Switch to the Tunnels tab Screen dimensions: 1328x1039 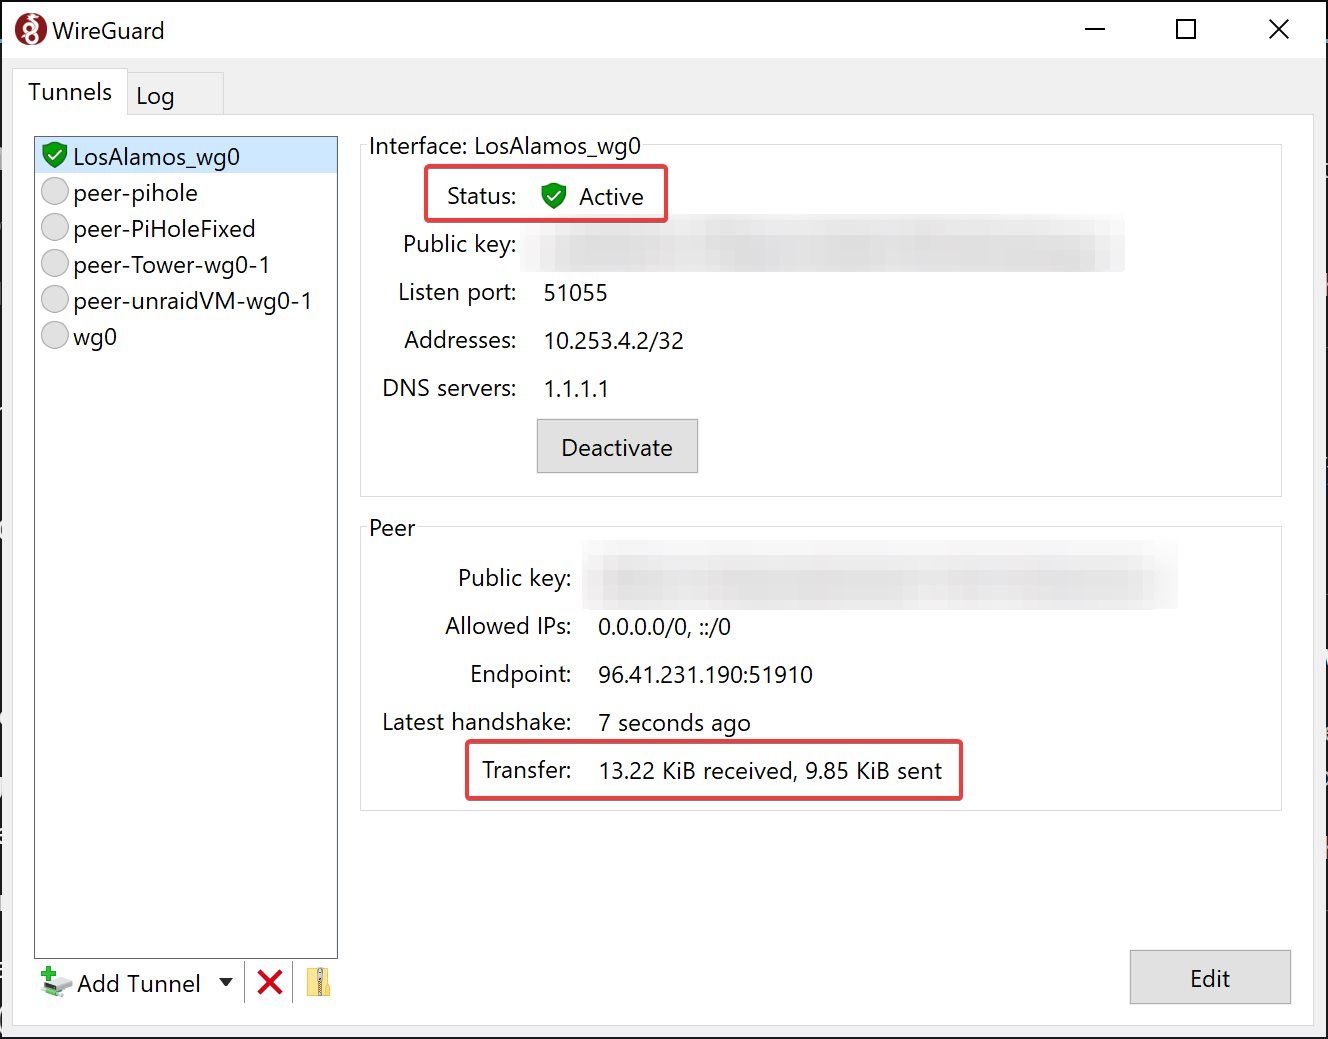(70, 92)
